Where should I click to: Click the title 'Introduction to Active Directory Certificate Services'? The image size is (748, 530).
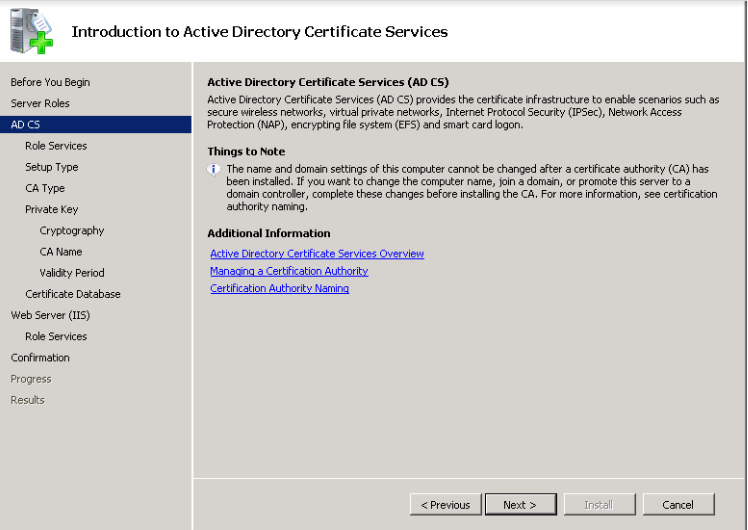(260, 31)
